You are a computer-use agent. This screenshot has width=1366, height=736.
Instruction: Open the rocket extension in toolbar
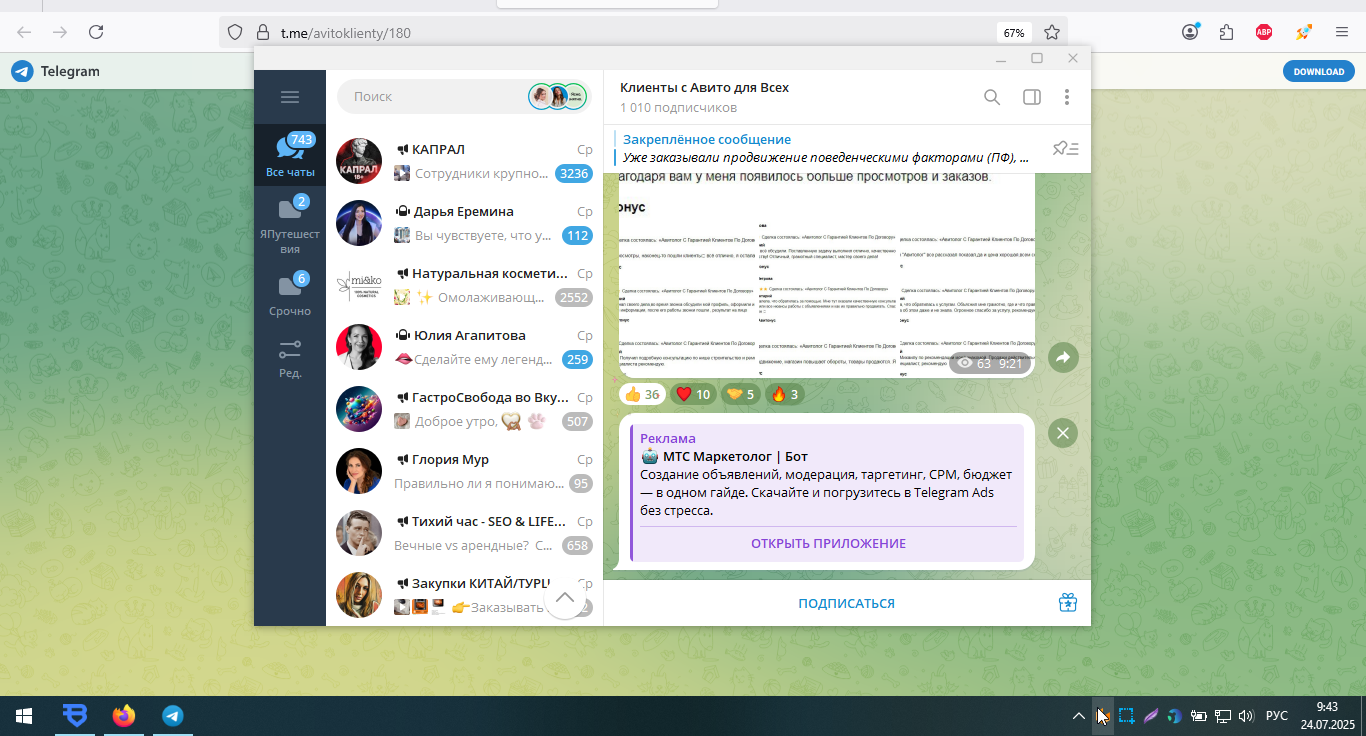1303,32
